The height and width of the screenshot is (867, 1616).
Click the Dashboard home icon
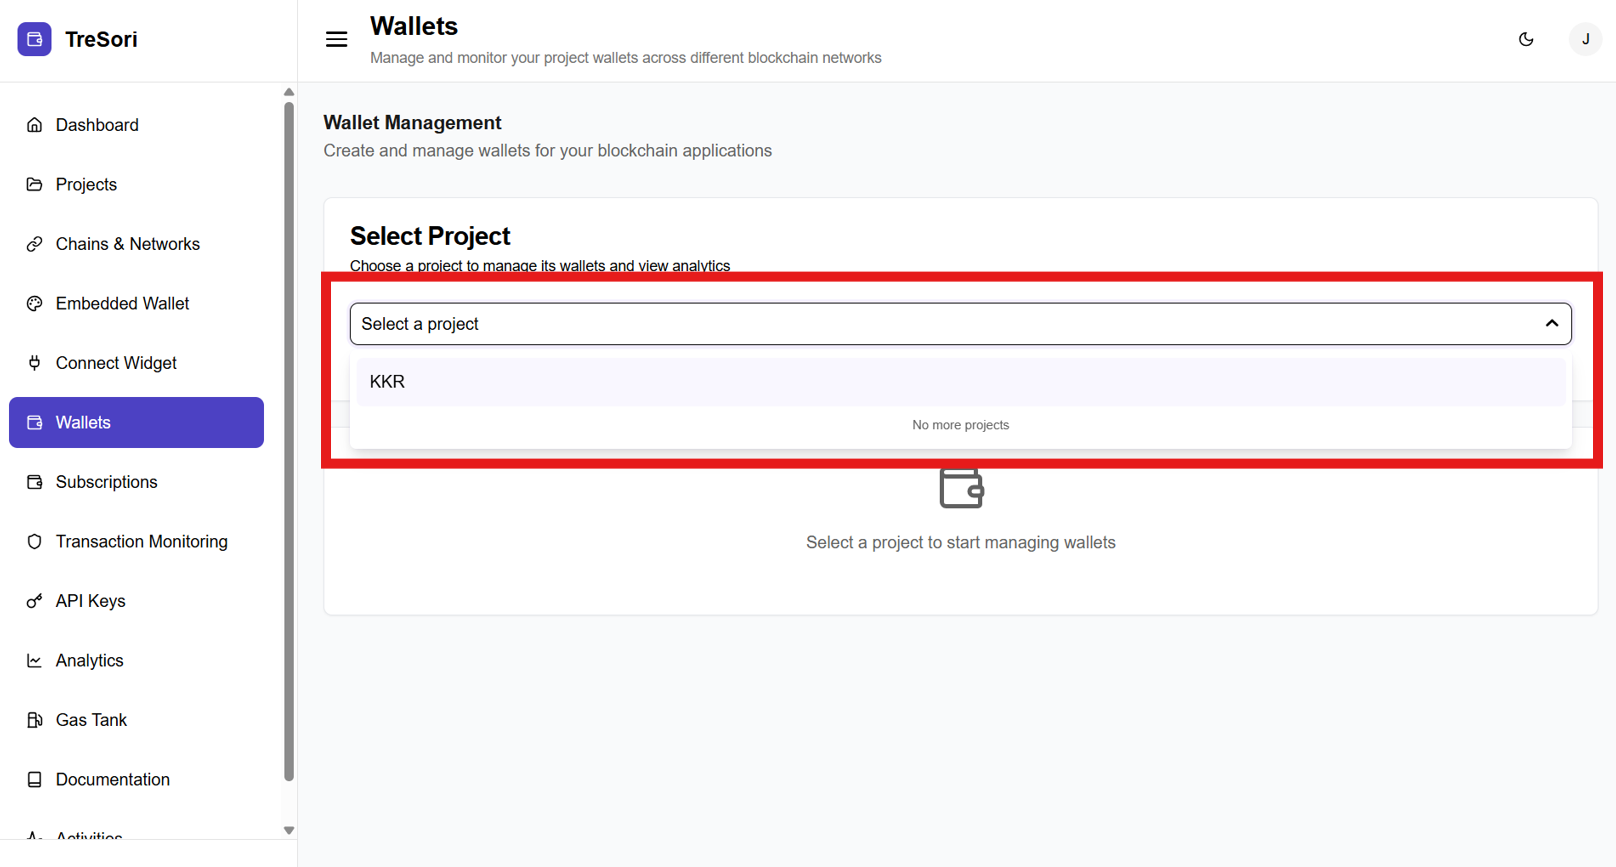[x=35, y=125]
